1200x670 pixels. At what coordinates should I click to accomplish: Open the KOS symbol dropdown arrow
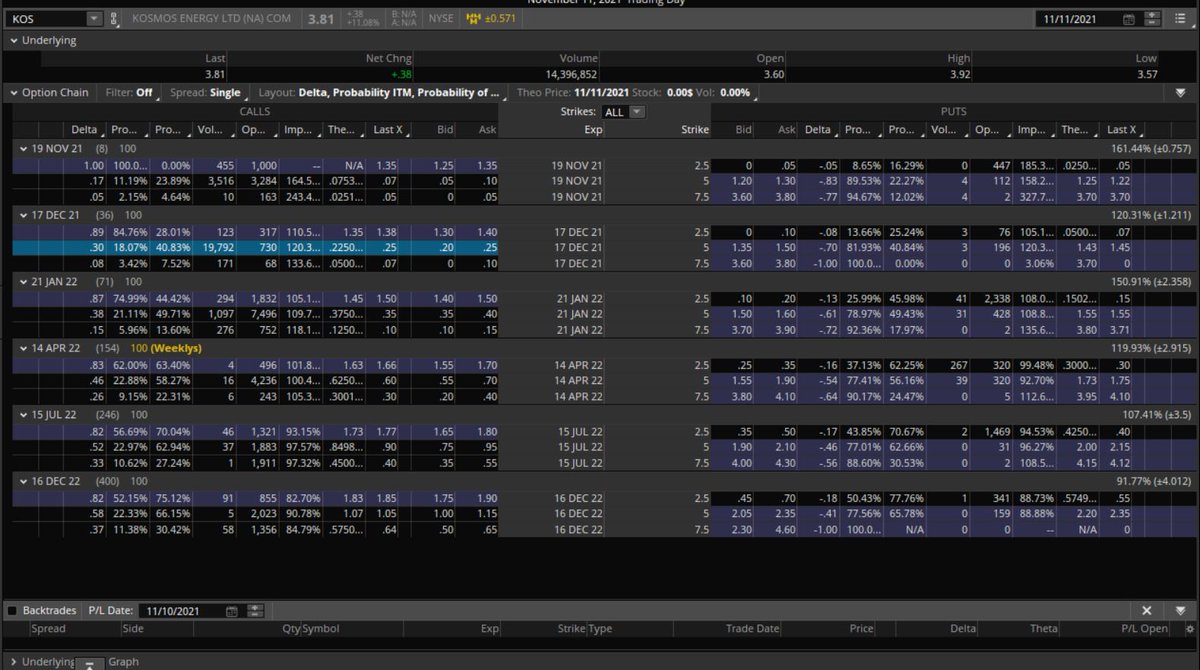[x=94, y=19]
